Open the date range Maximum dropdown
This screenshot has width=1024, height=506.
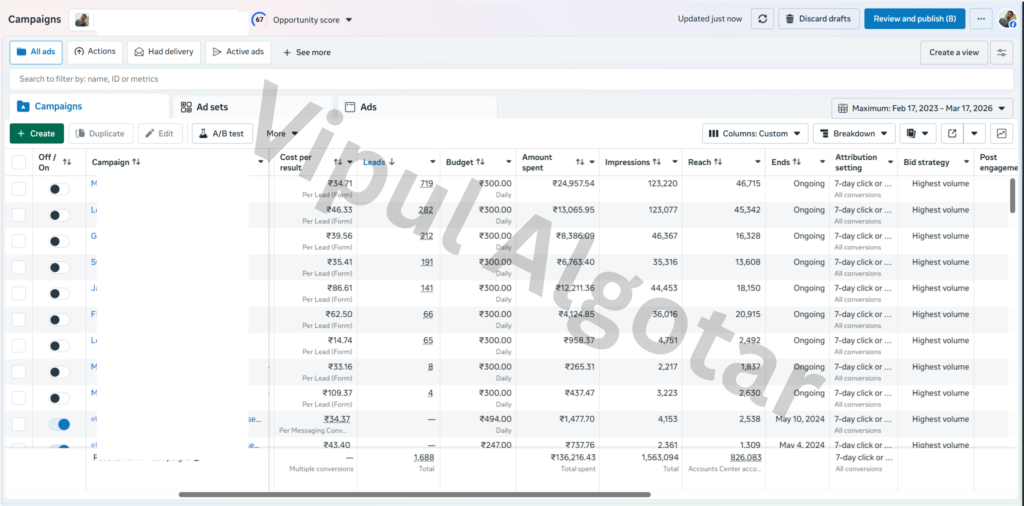[922, 108]
